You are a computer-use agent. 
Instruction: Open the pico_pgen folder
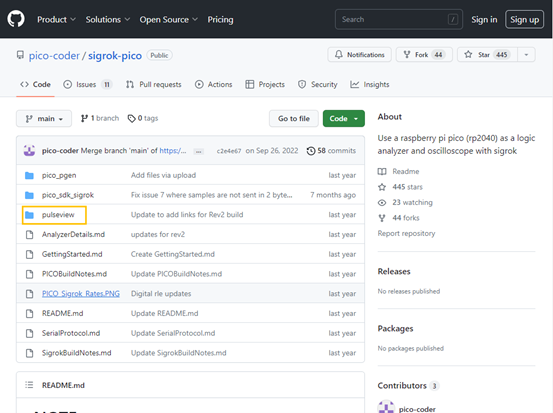(x=59, y=175)
